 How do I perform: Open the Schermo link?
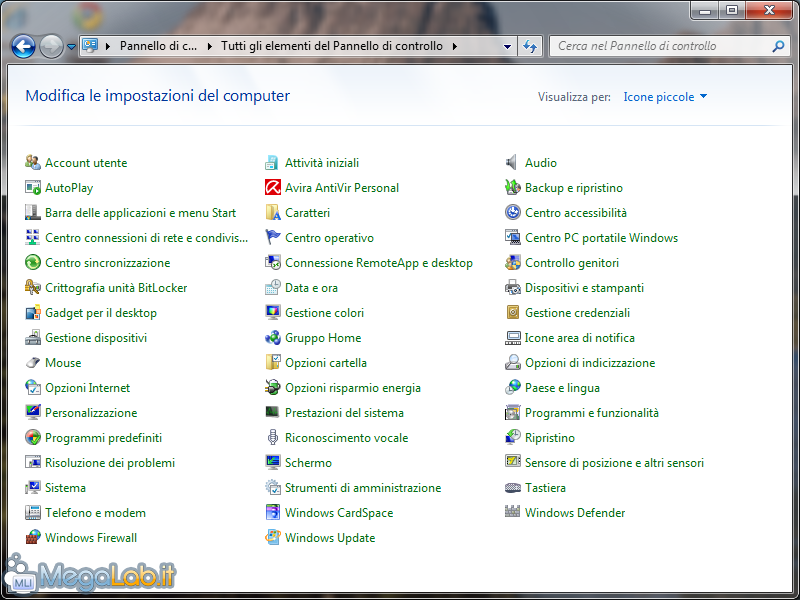tap(309, 463)
